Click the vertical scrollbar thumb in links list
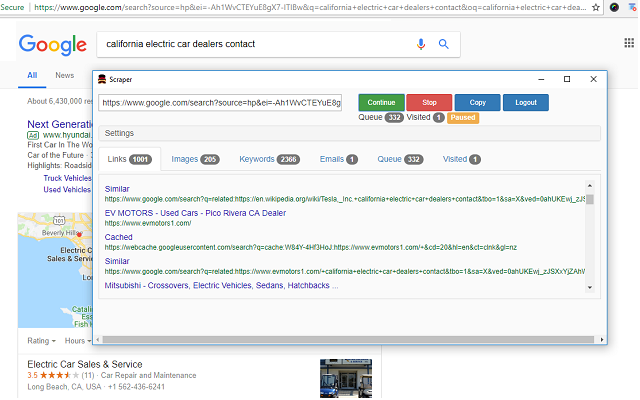The height and width of the screenshot is (400, 640). (x=590, y=199)
